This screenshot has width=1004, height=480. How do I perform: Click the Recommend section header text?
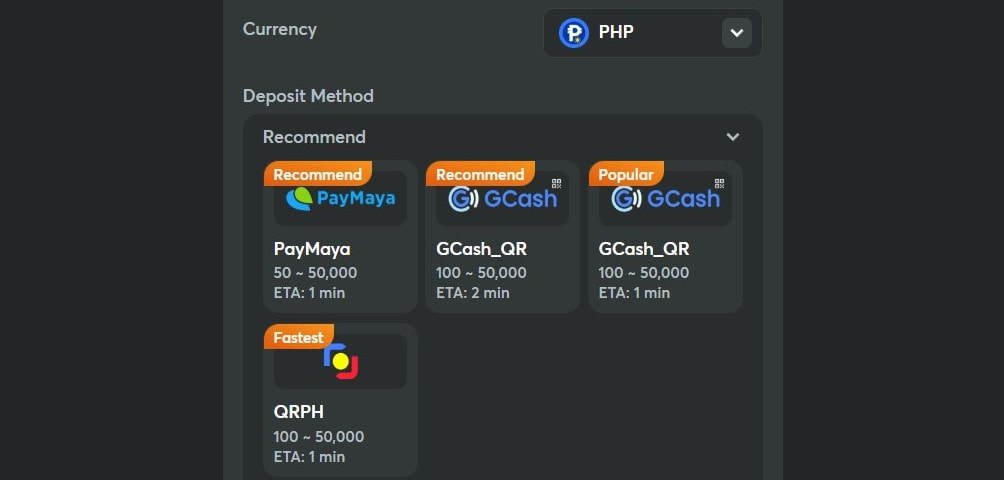(x=314, y=137)
